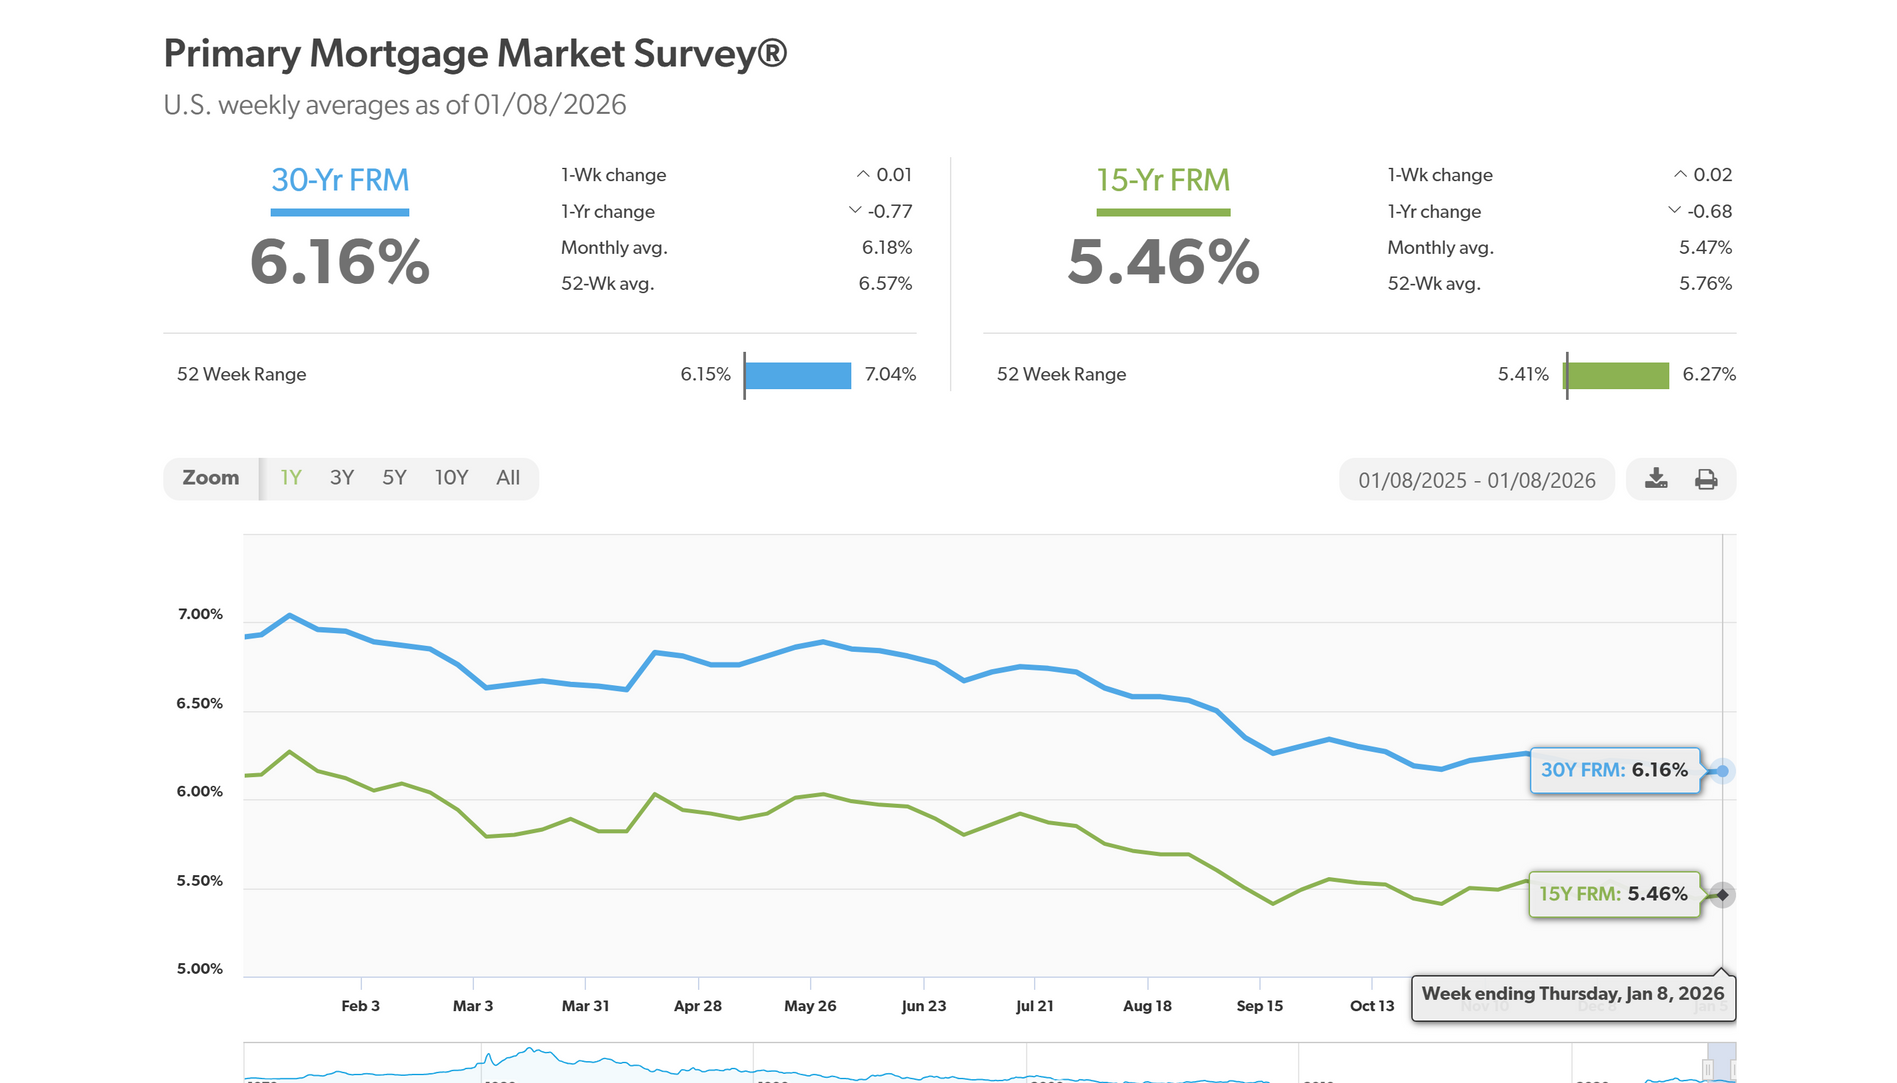The image size is (1897, 1083).
Task: Click the up caret beside 0.02
Action: [x=1680, y=174]
